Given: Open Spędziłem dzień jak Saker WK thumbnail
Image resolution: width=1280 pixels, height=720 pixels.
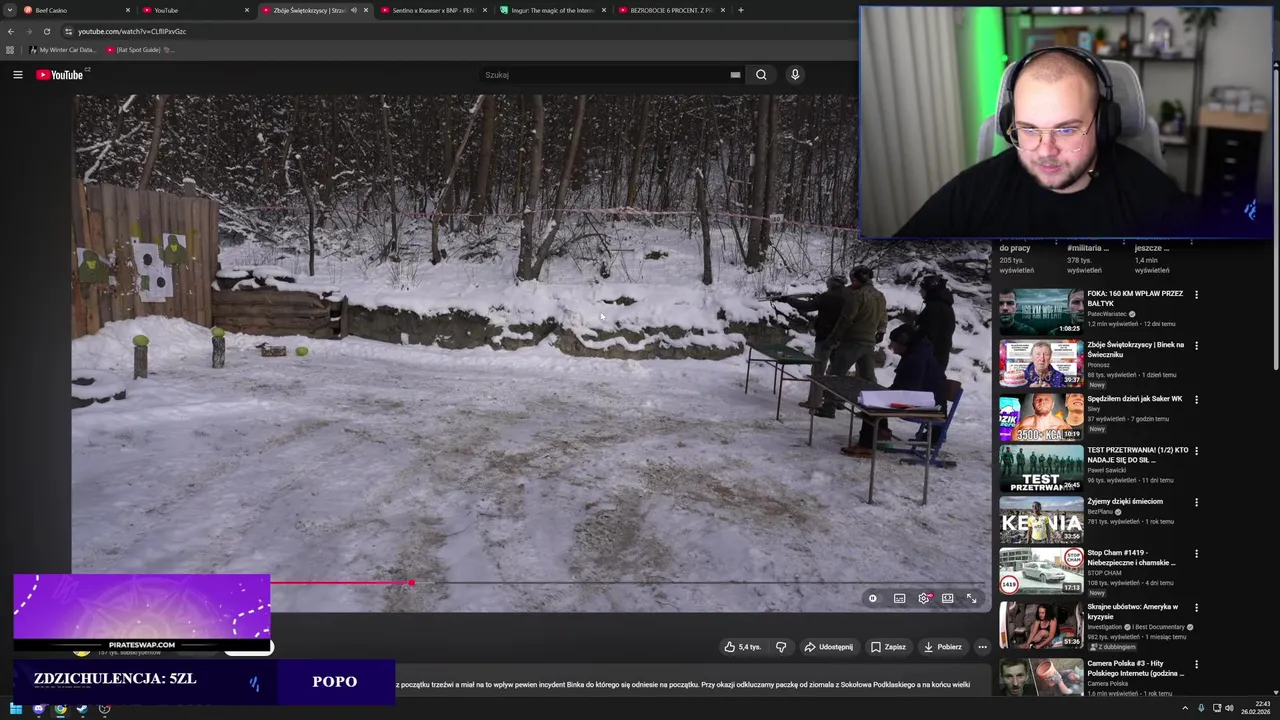Looking at the screenshot, I should [x=1041, y=417].
